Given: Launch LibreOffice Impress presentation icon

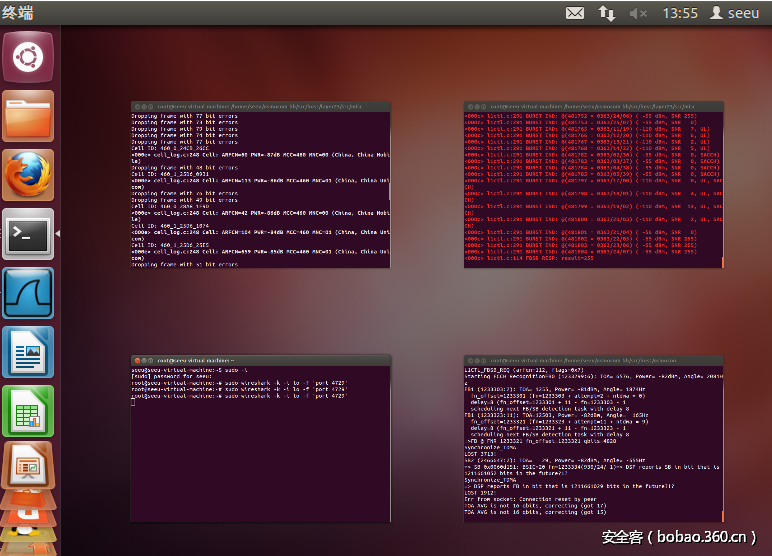Looking at the screenshot, I should click(28, 466).
